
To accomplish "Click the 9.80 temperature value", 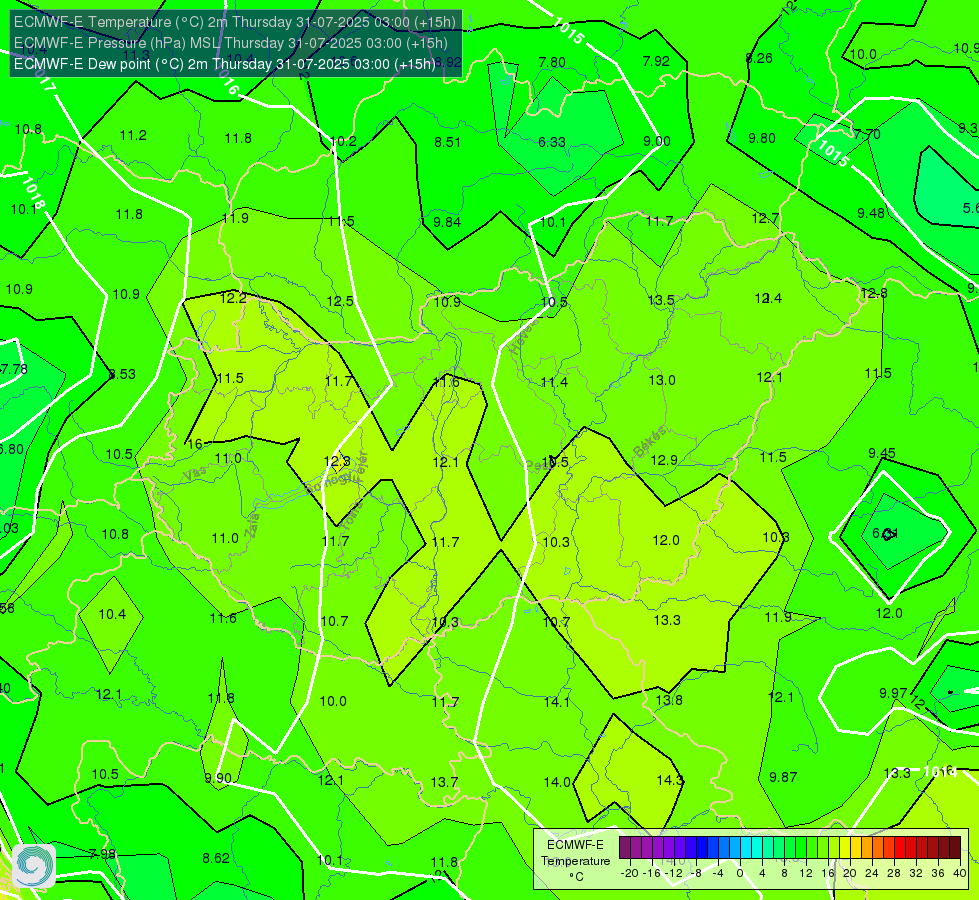I will tap(762, 138).
